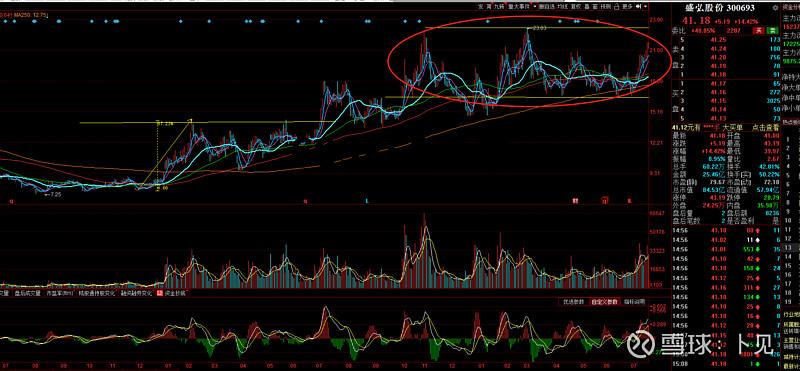Image resolution: width=800 pixels, height=371 pixels.
Task: Click the 九转 toolbar item
Action: pyautogui.click(x=498, y=7)
